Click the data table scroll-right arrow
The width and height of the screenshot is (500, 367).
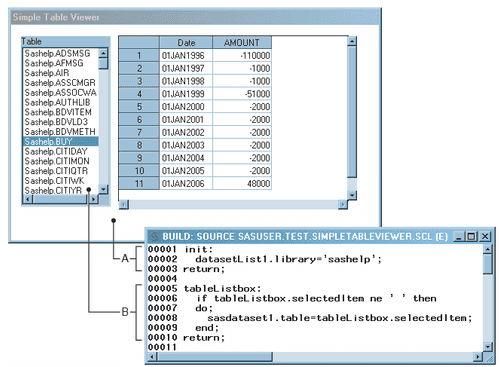tap(343, 204)
